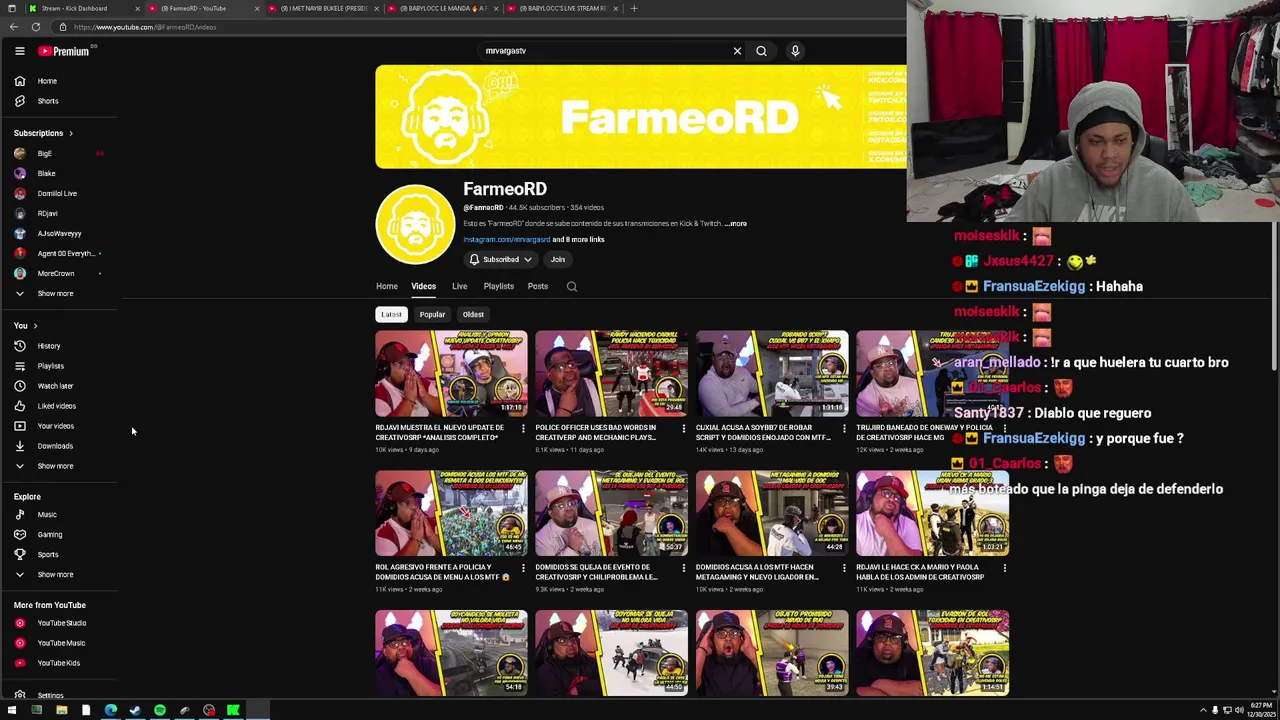
Task: Clear the search box with the X icon
Action: (x=737, y=51)
